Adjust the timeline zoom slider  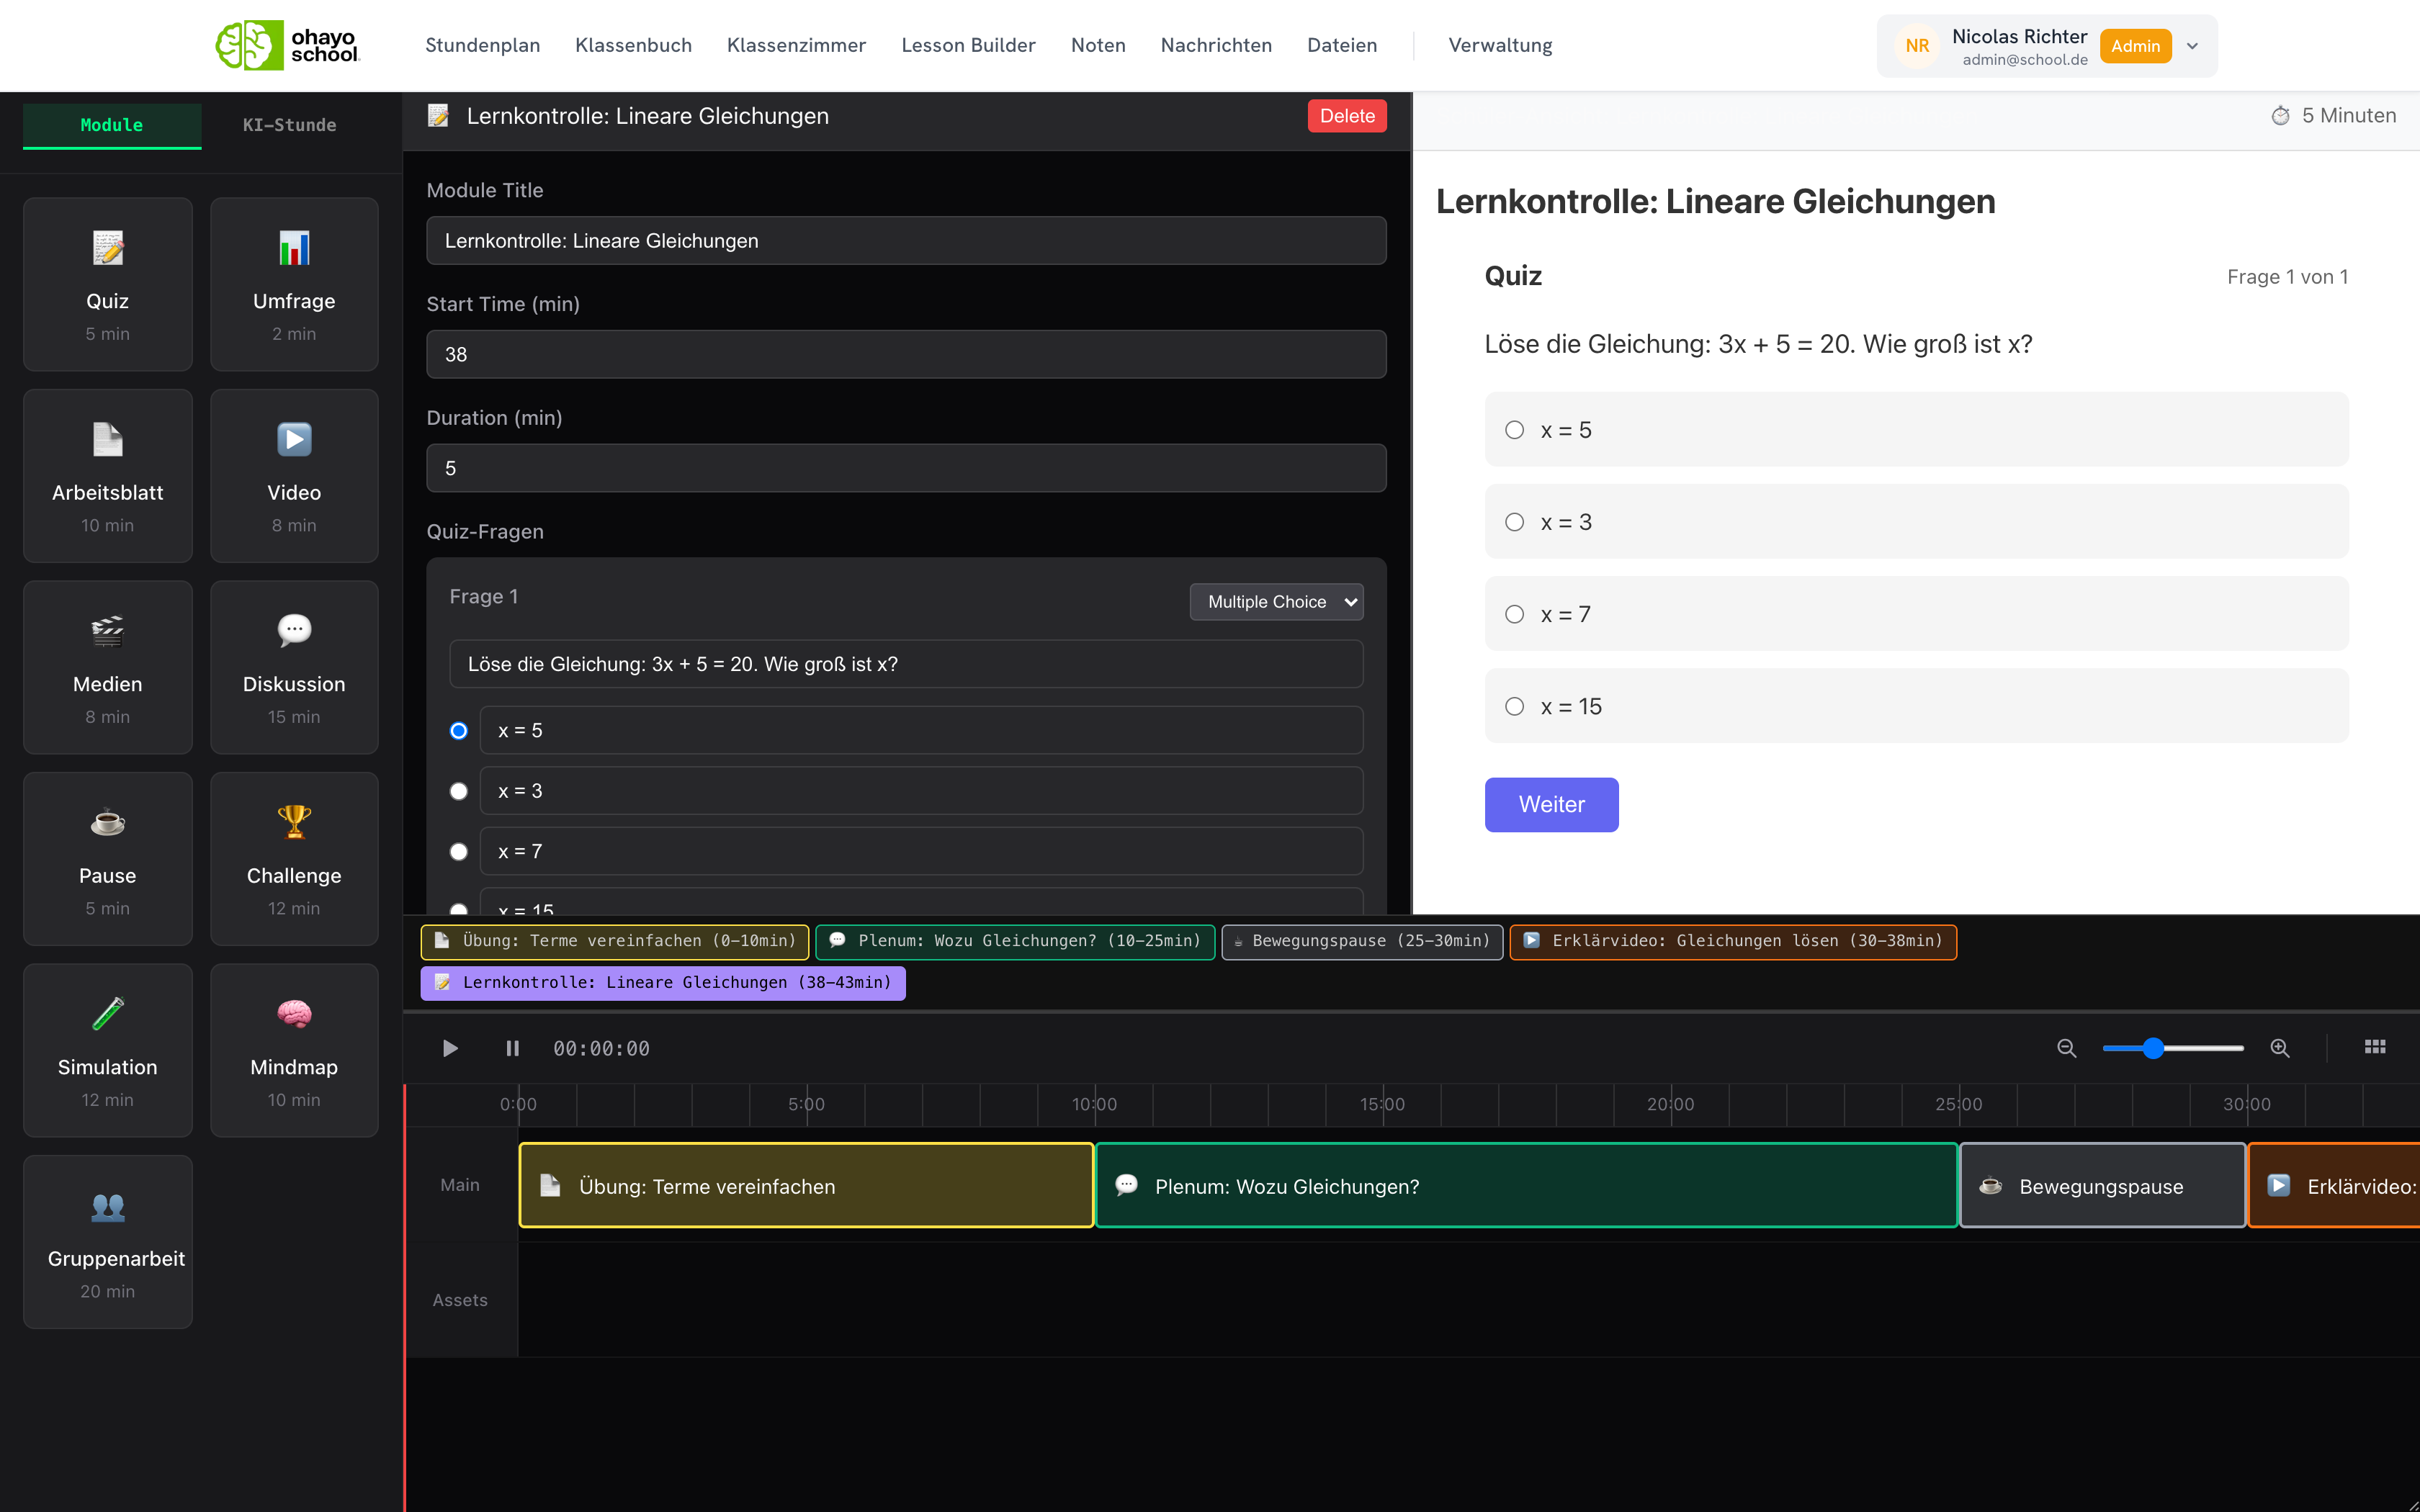point(2173,1048)
